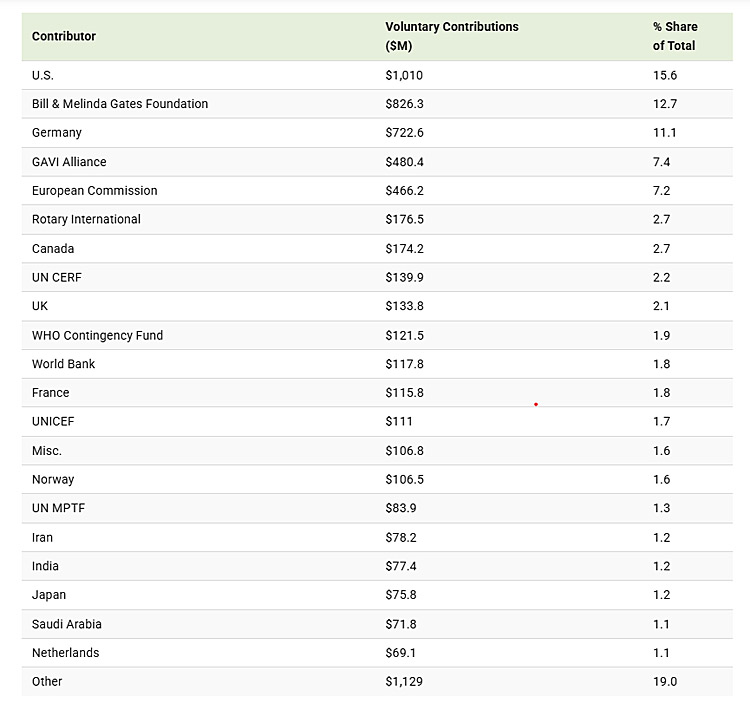Screen dimensions: 750x711
Task: Select the Canada contributor cell
Action: [53, 248]
